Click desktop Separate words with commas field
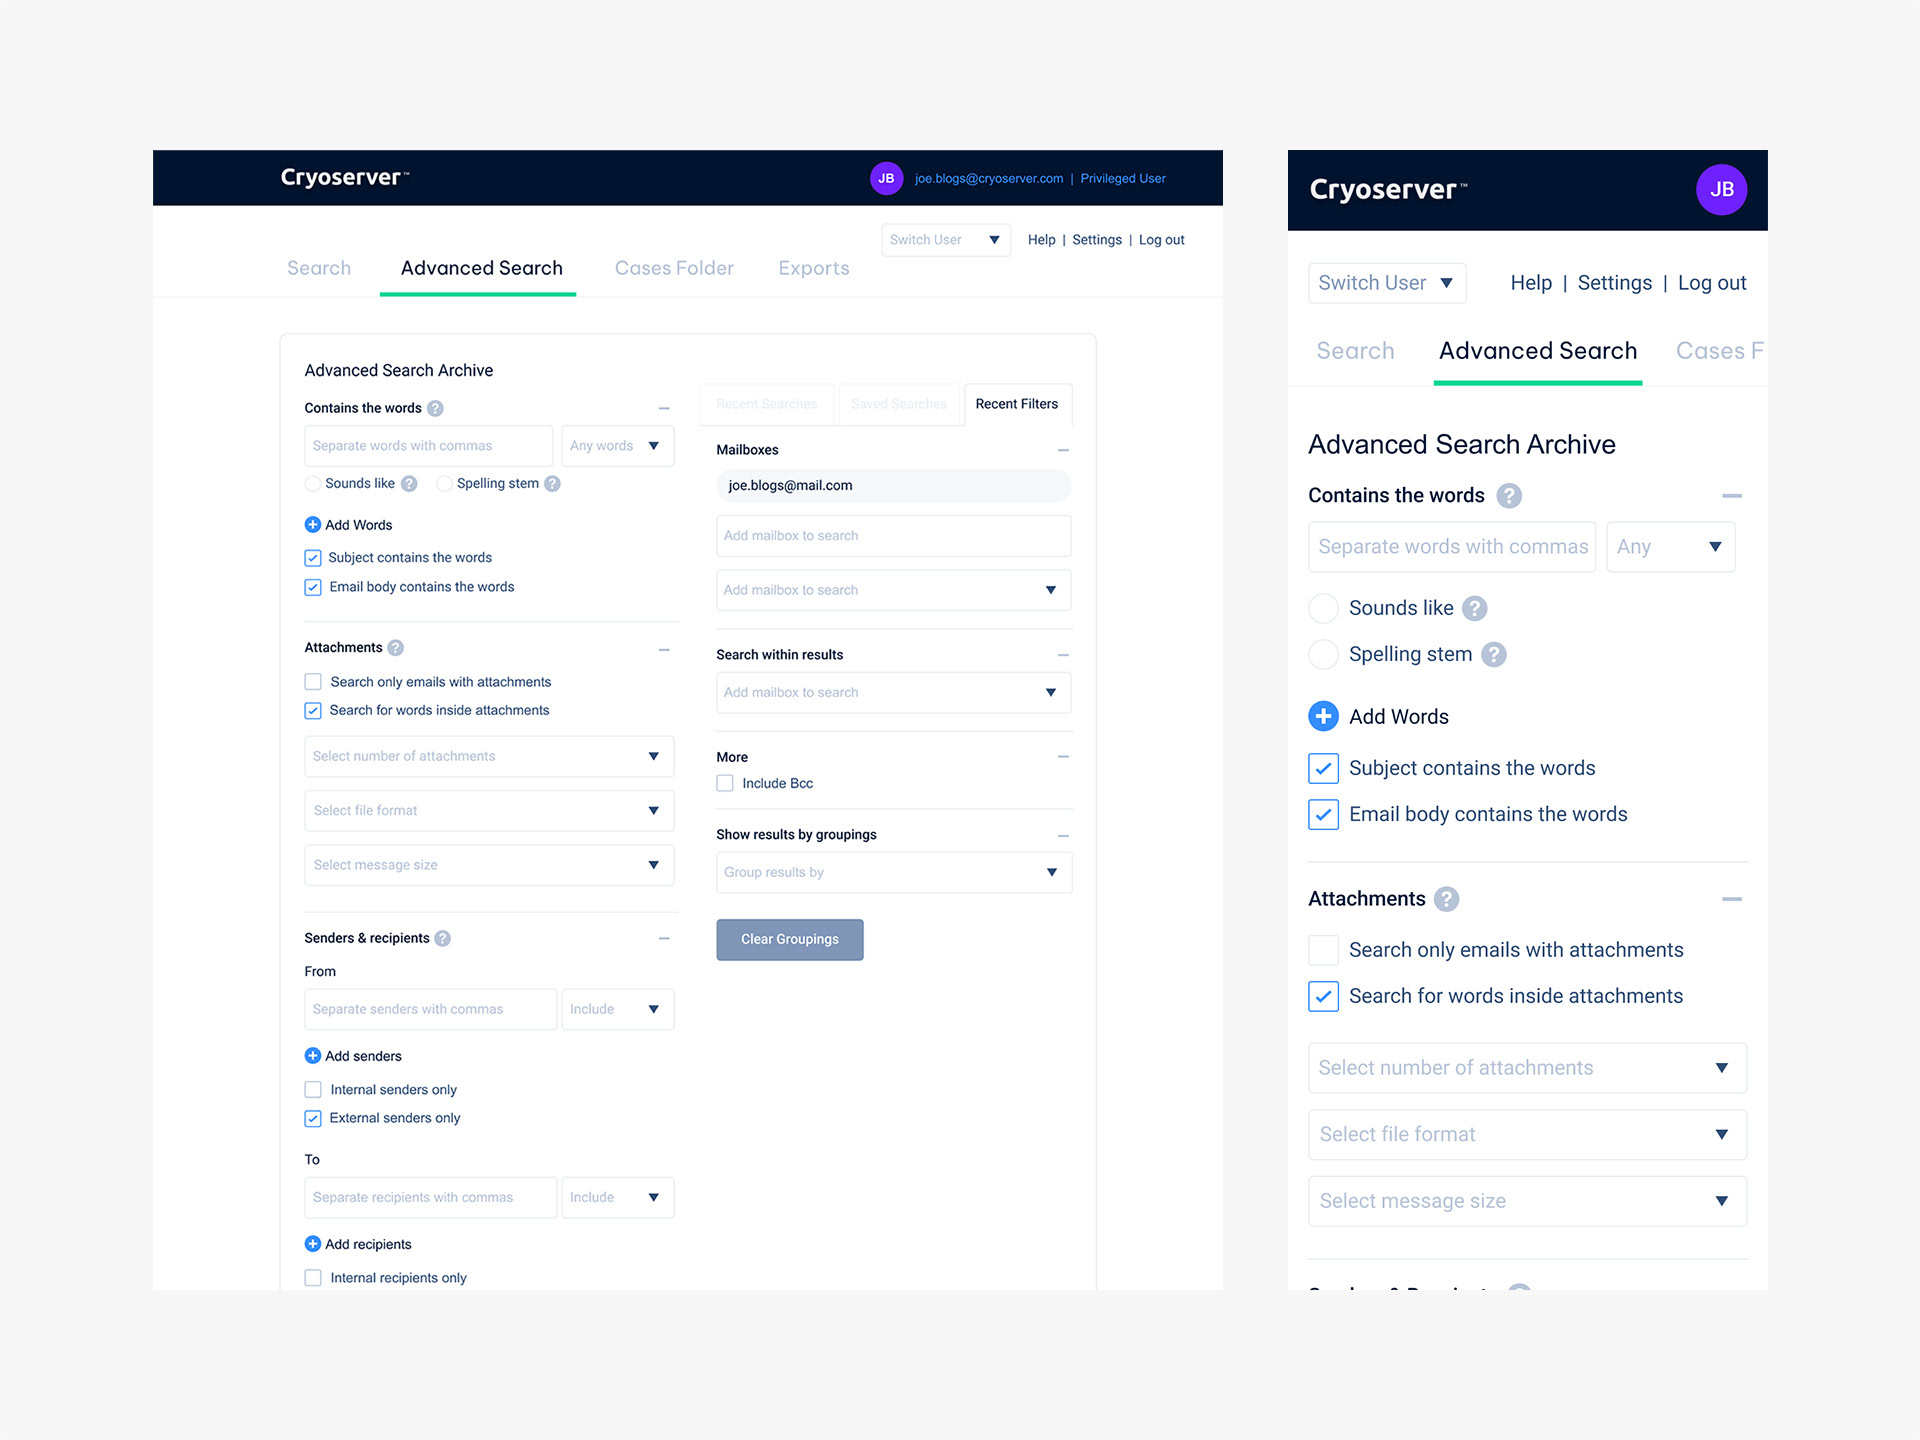 tap(429, 446)
